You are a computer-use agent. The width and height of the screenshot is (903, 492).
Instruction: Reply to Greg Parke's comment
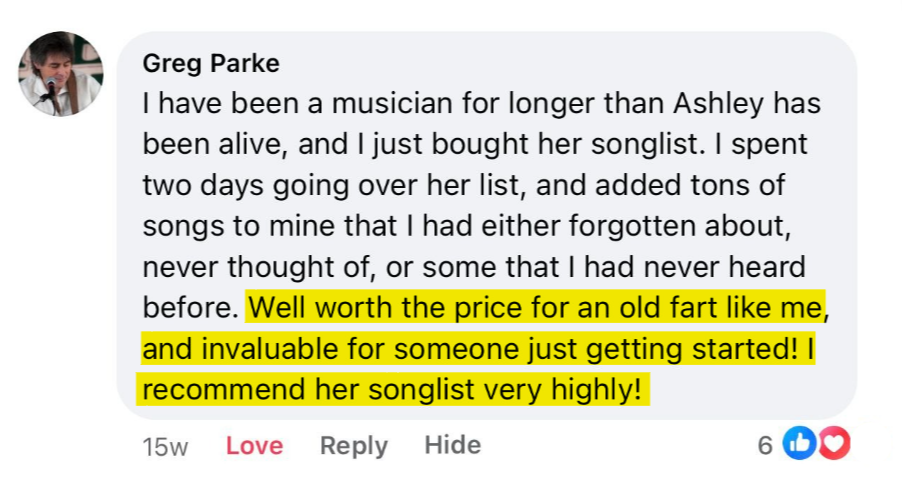(353, 445)
